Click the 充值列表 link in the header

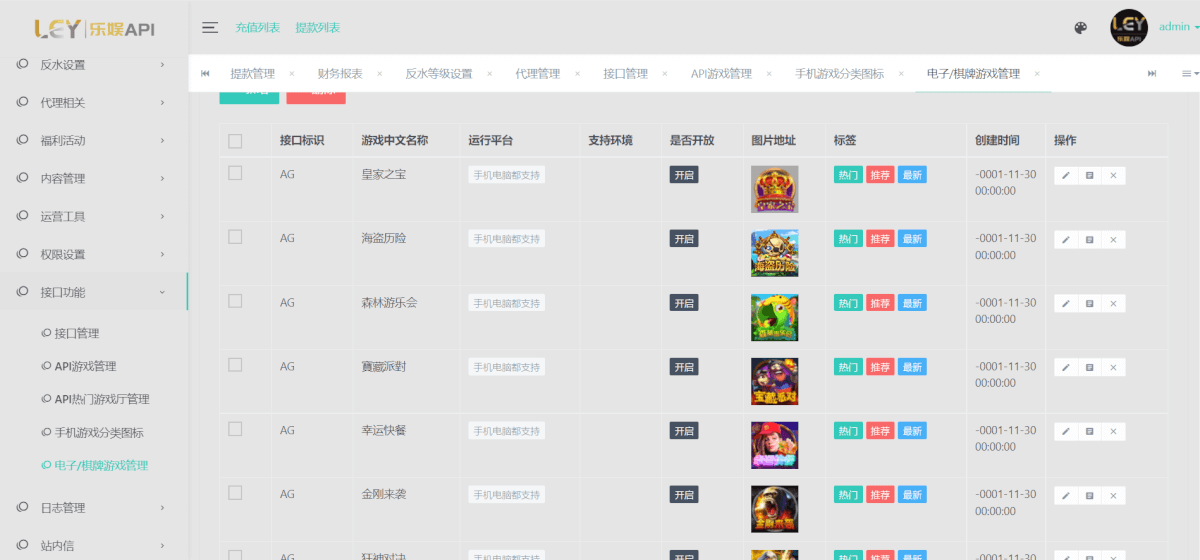click(257, 28)
